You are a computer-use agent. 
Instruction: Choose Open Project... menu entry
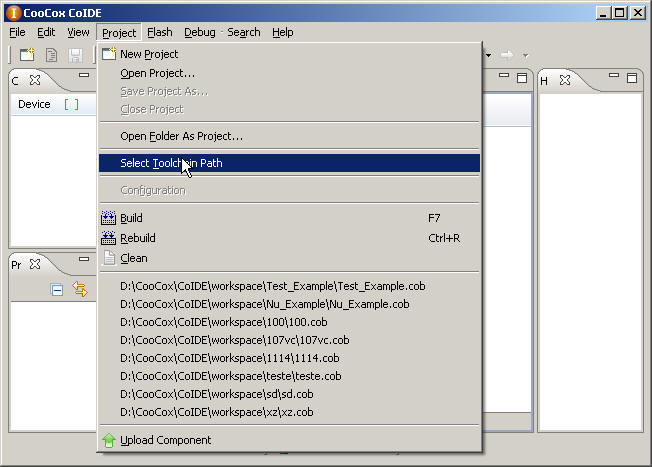pos(289,73)
